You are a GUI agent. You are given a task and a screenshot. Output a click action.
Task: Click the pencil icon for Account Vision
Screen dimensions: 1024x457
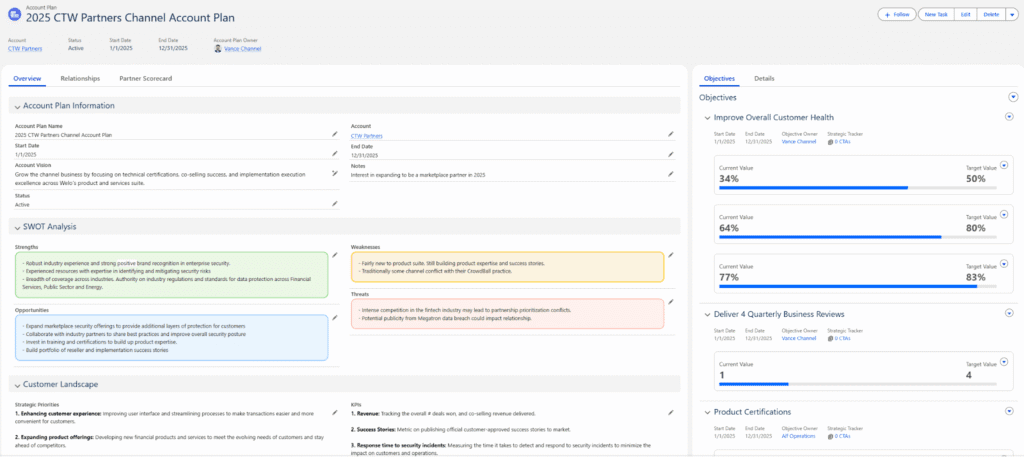point(335,172)
